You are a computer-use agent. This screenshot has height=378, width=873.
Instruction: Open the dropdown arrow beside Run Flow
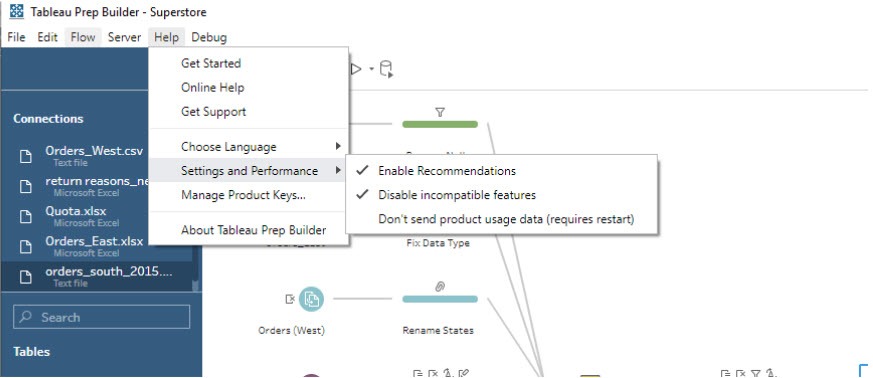pyautogui.click(x=371, y=70)
